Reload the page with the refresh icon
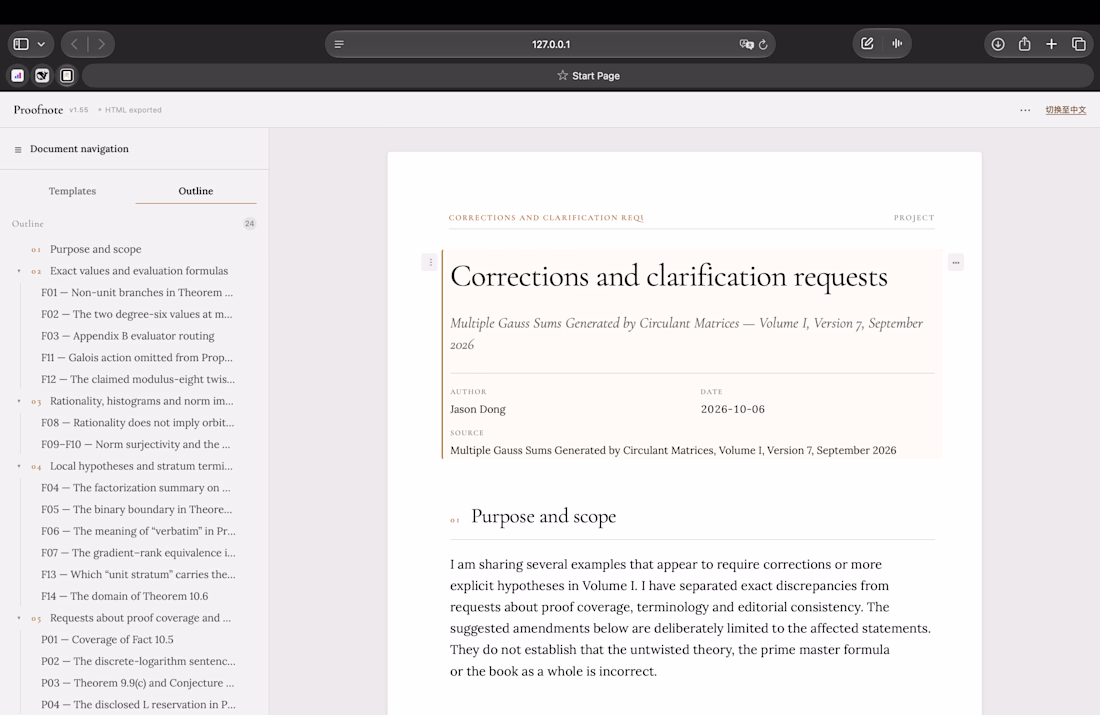The height and width of the screenshot is (715, 1100). [763, 44]
